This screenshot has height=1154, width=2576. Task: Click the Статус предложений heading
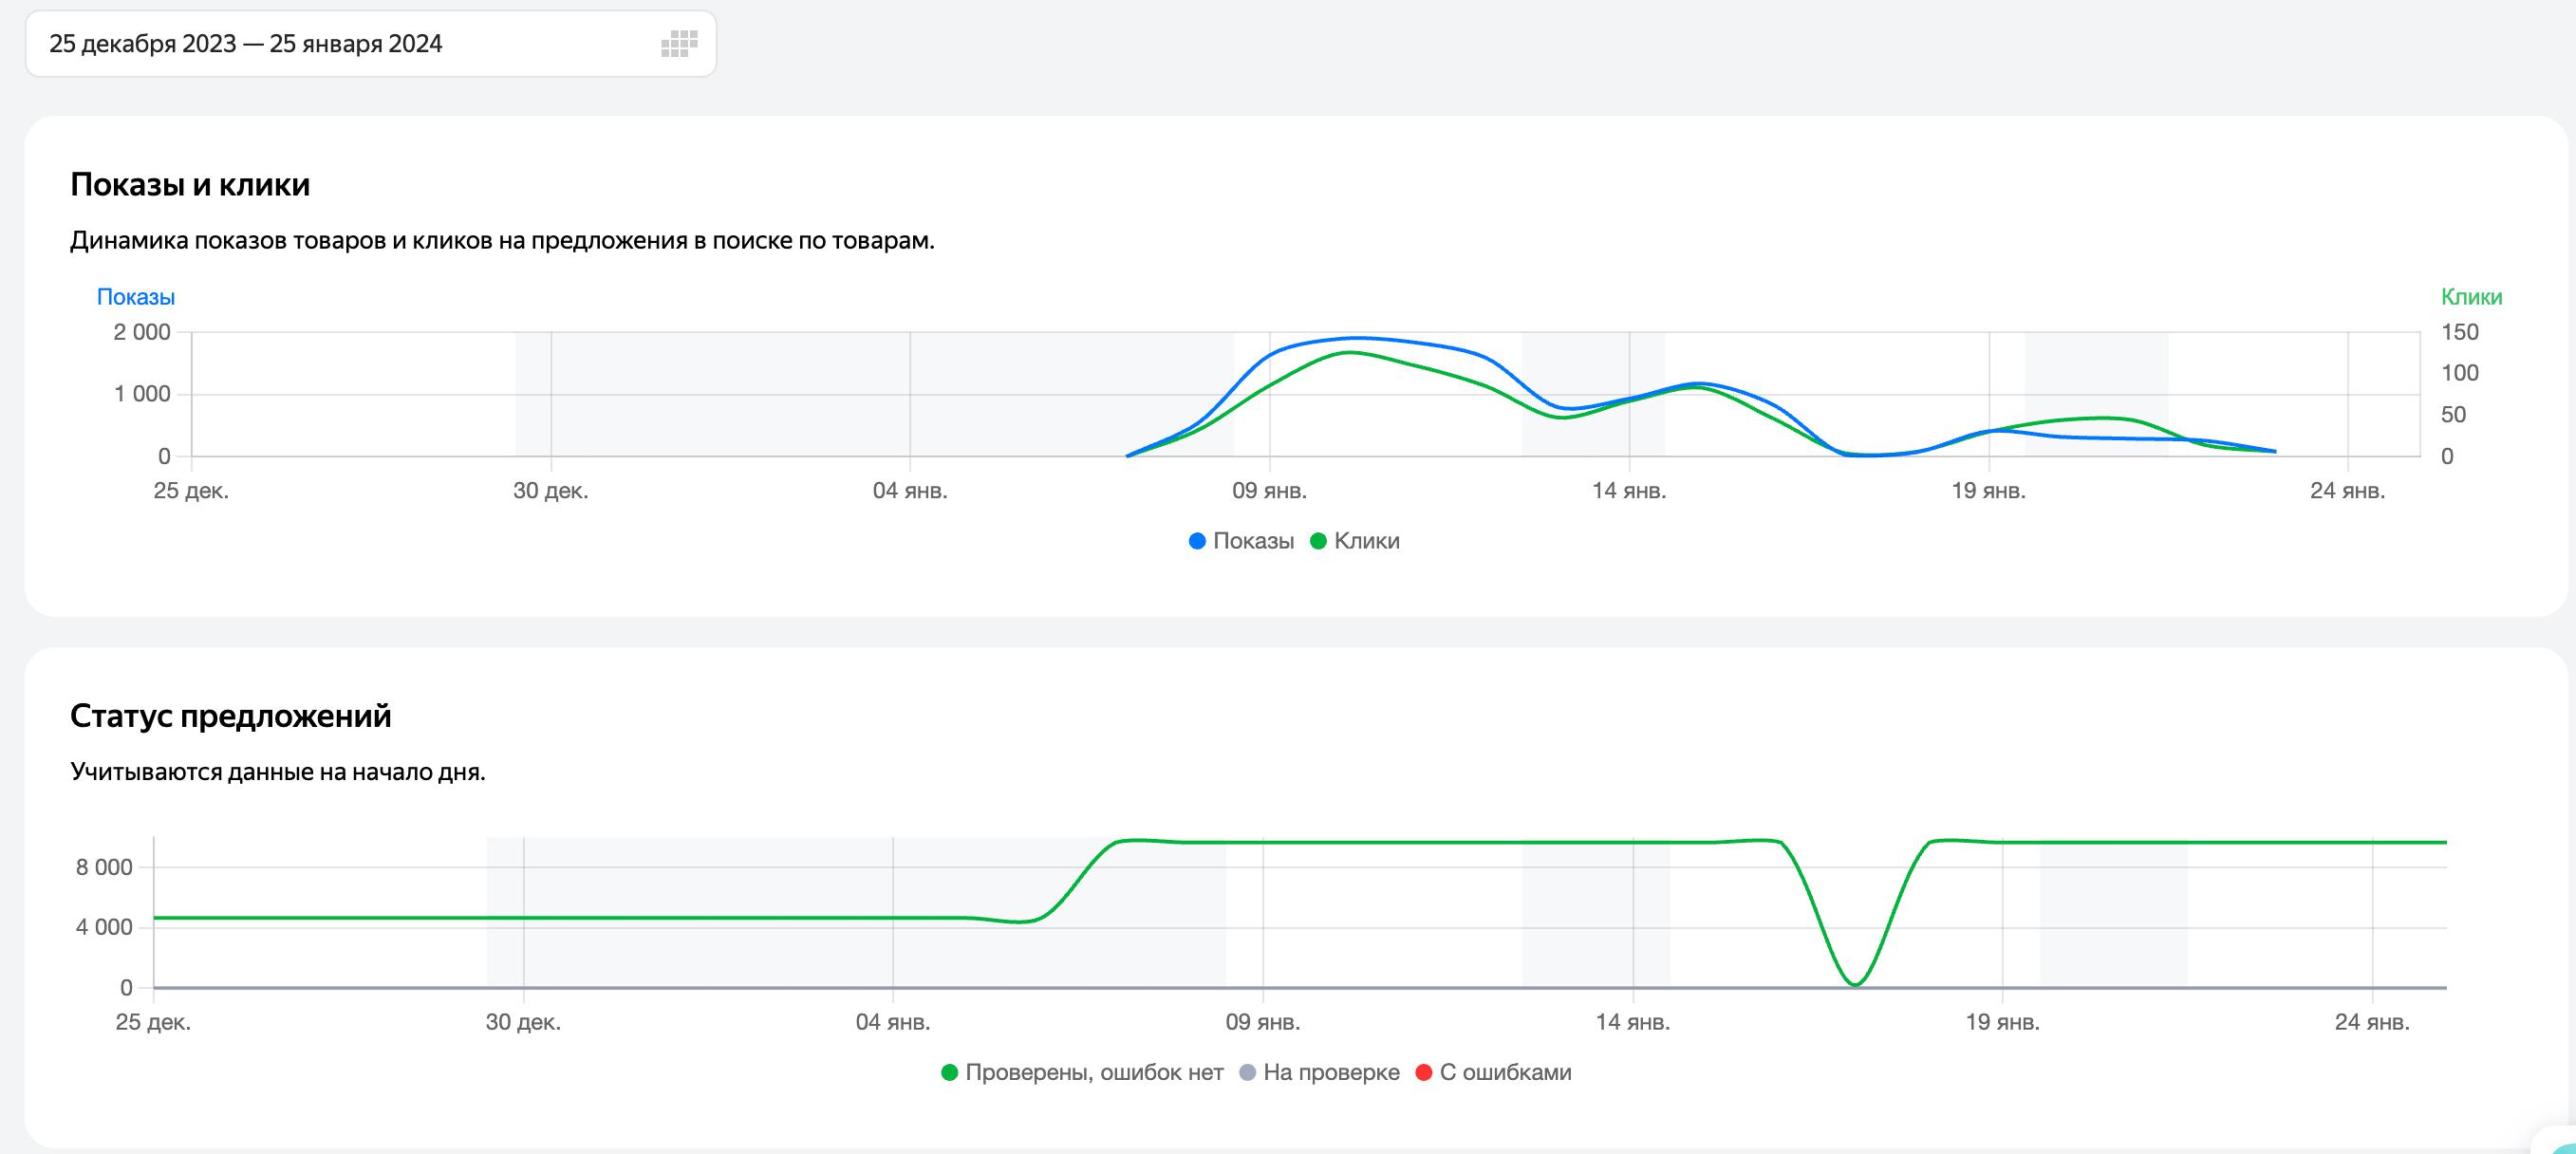click(x=231, y=716)
